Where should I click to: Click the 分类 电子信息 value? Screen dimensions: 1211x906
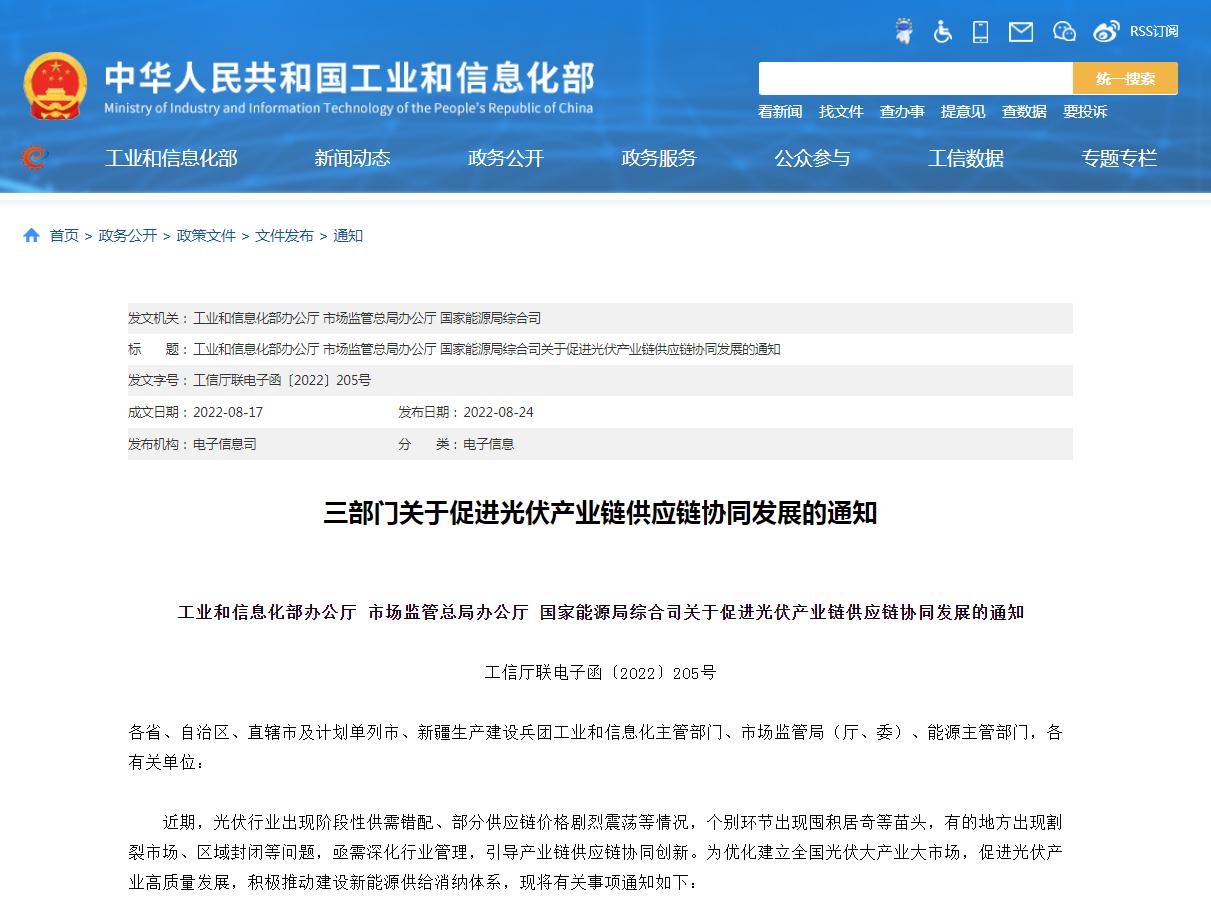(489, 444)
